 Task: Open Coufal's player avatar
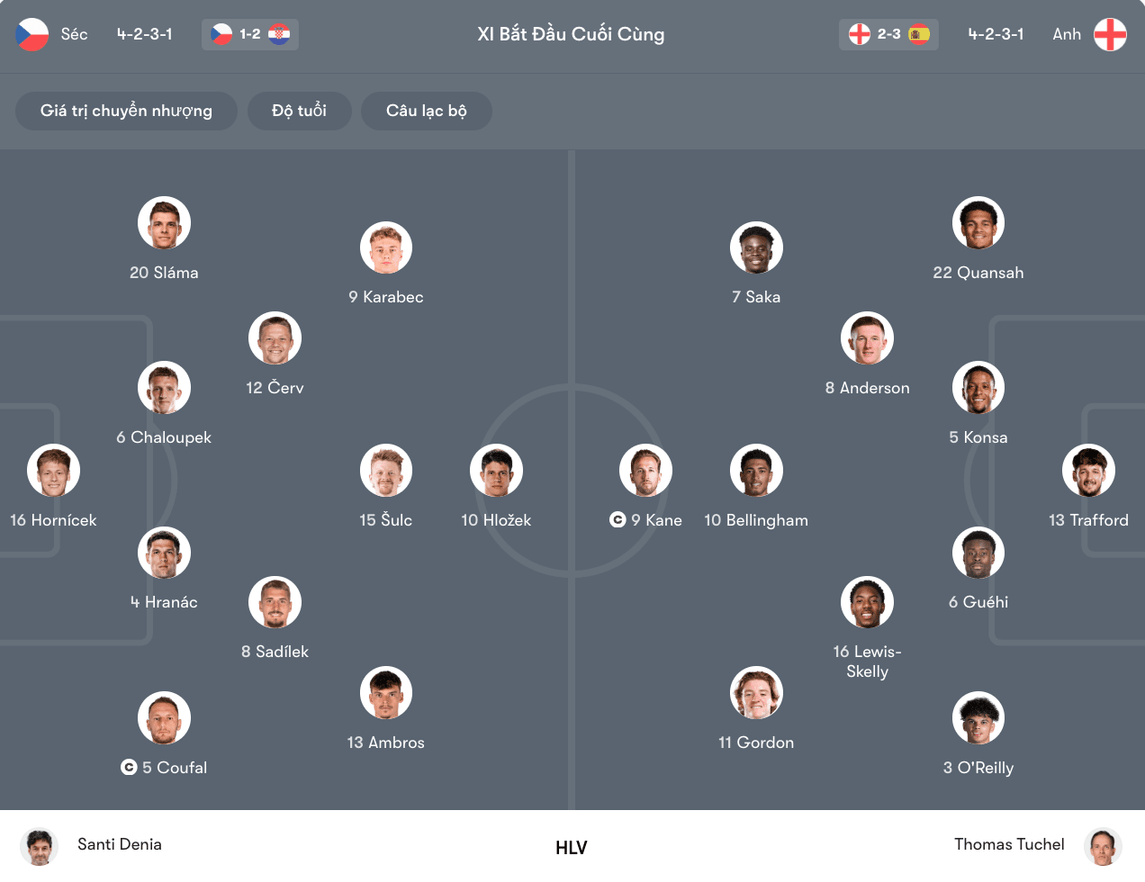(x=164, y=718)
